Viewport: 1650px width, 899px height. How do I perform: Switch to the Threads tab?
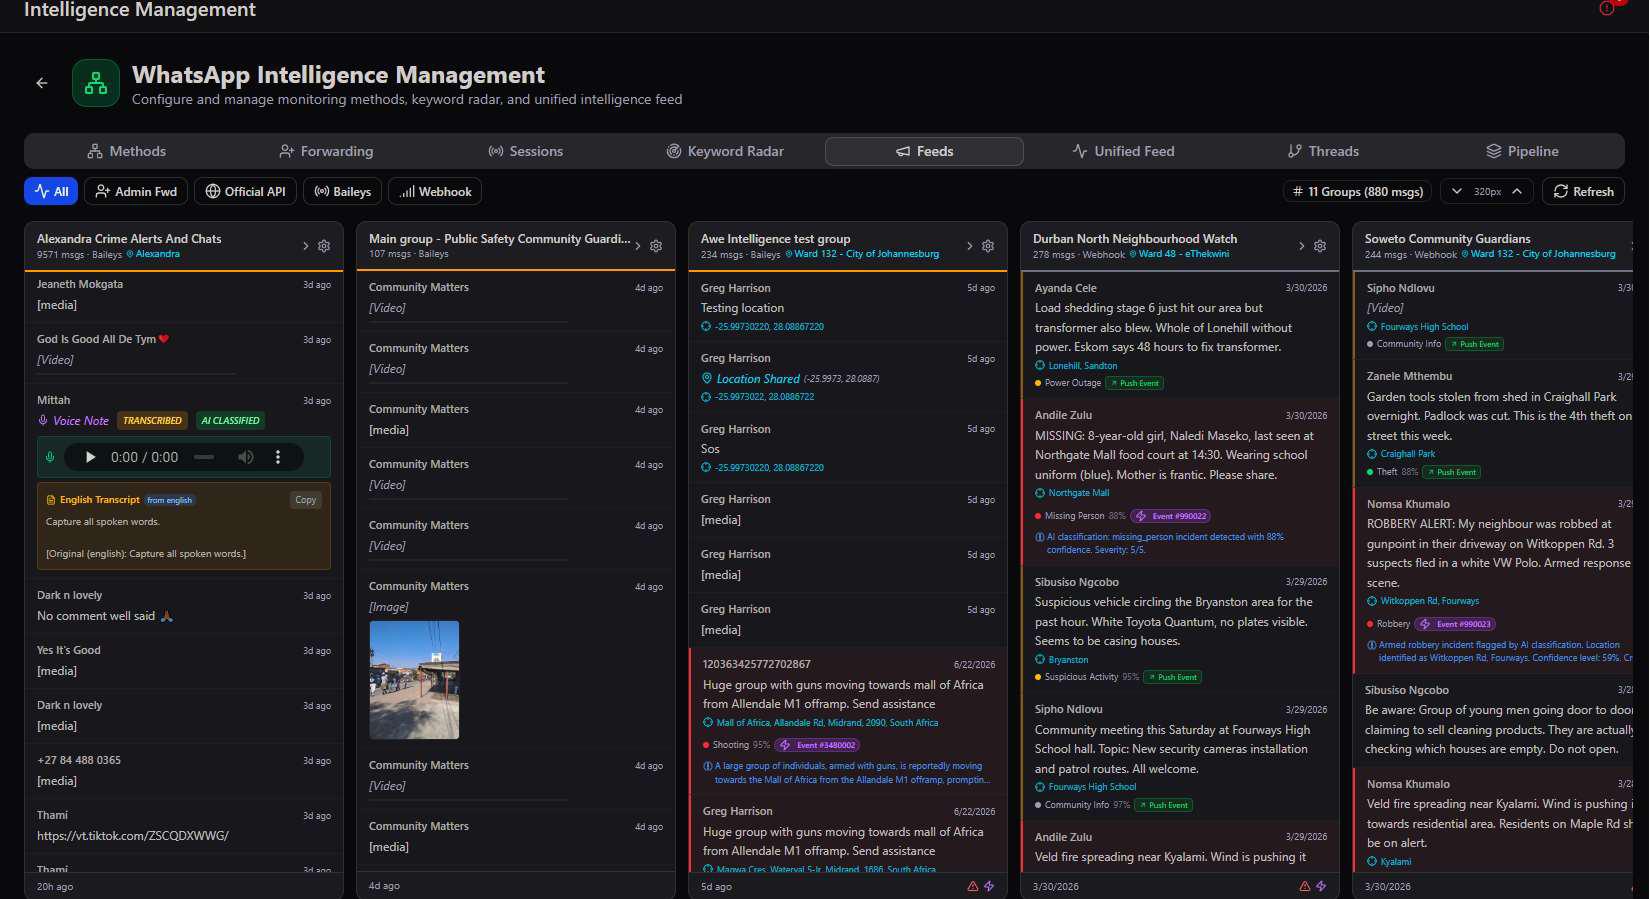pyautogui.click(x=1323, y=151)
